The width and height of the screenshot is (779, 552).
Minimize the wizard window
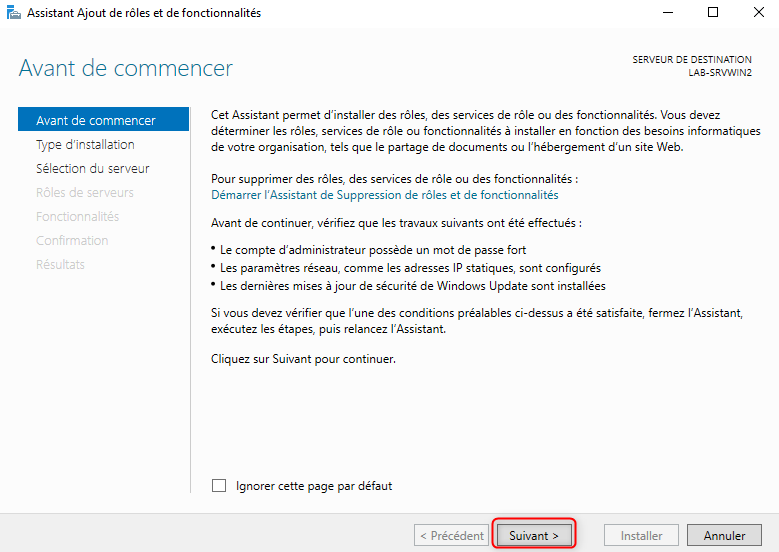click(668, 12)
